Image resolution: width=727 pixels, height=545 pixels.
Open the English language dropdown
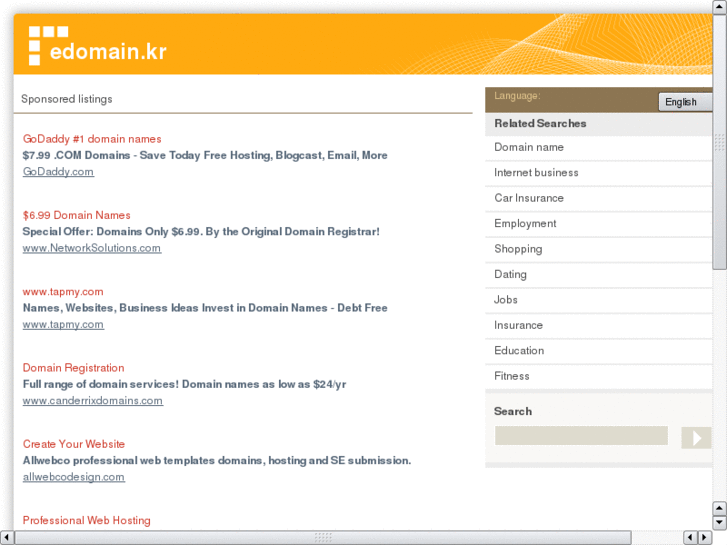pyautogui.click(x=685, y=102)
